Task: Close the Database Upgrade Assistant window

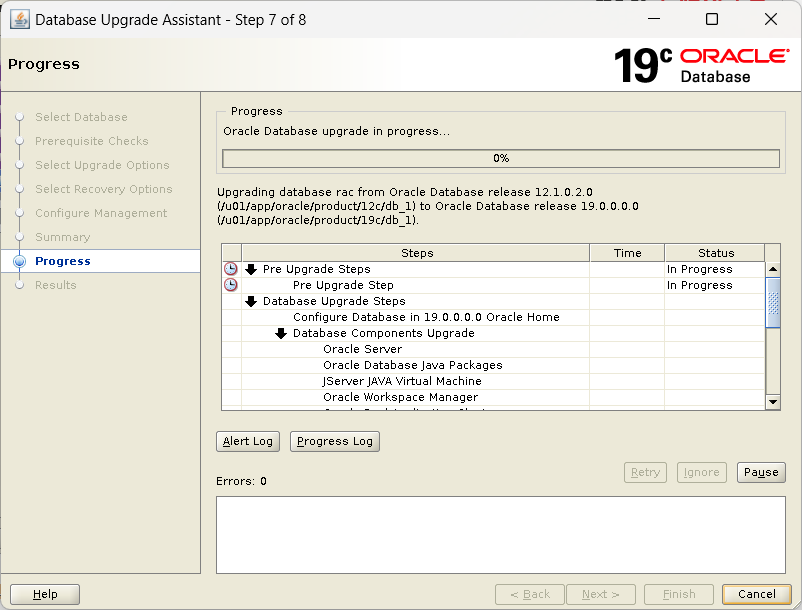Action: 771,19
